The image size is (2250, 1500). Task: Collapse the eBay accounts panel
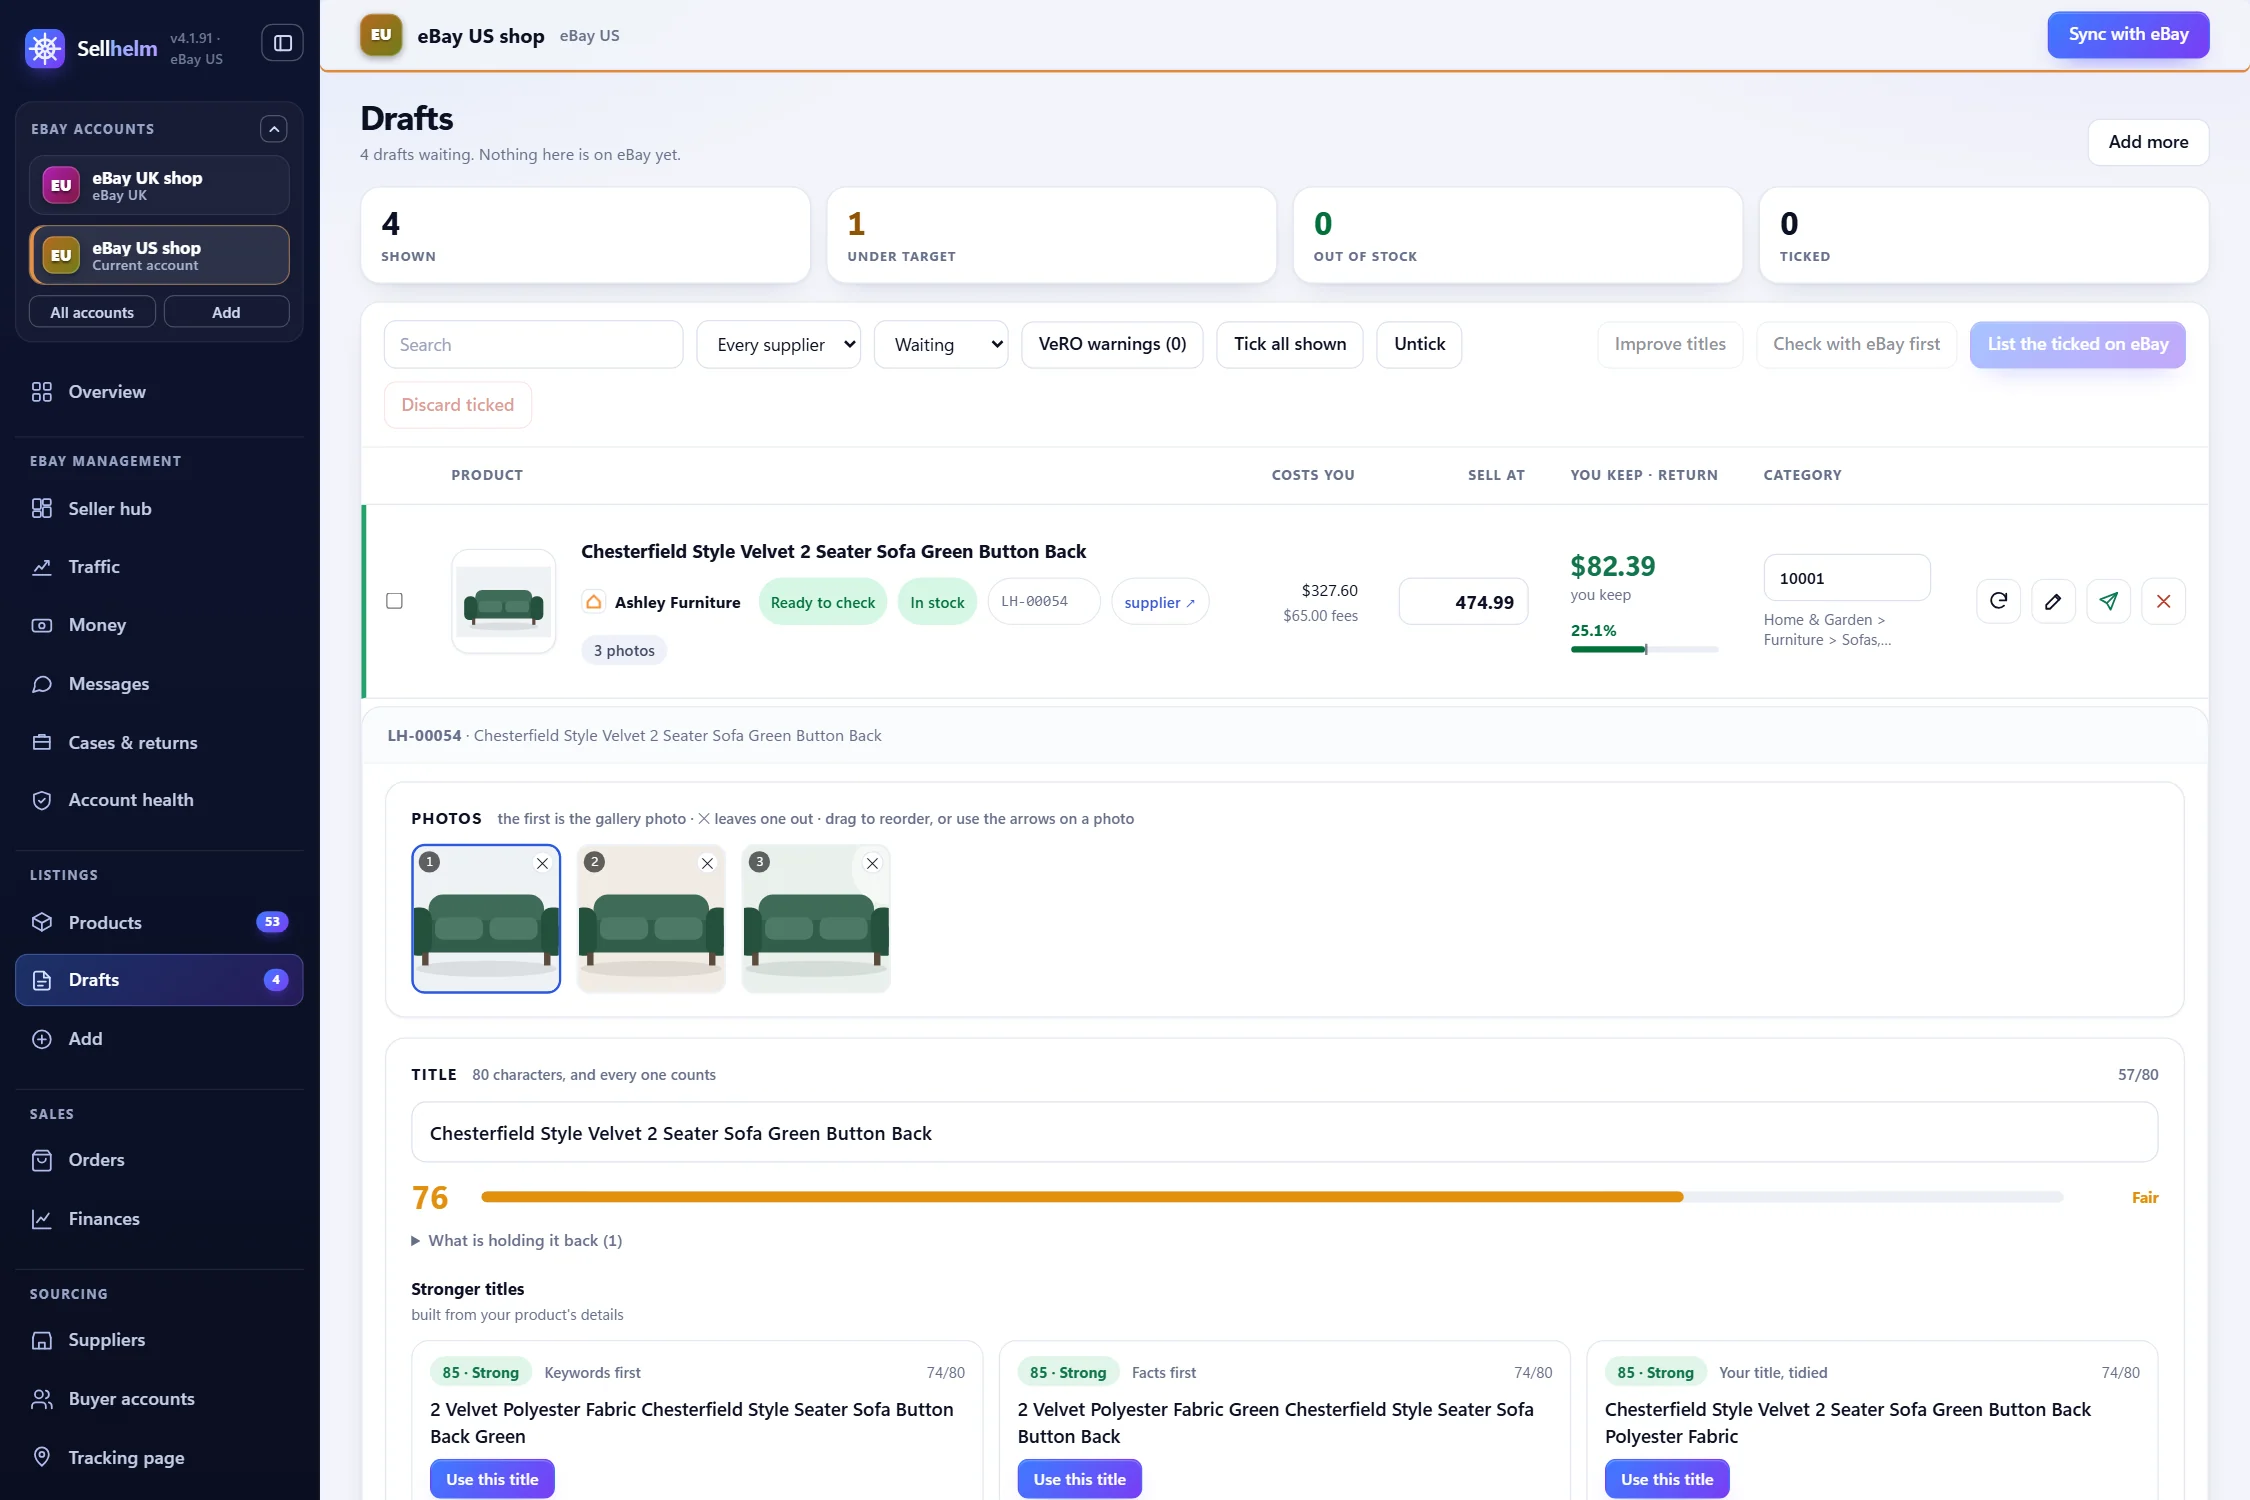click(273, 129)
